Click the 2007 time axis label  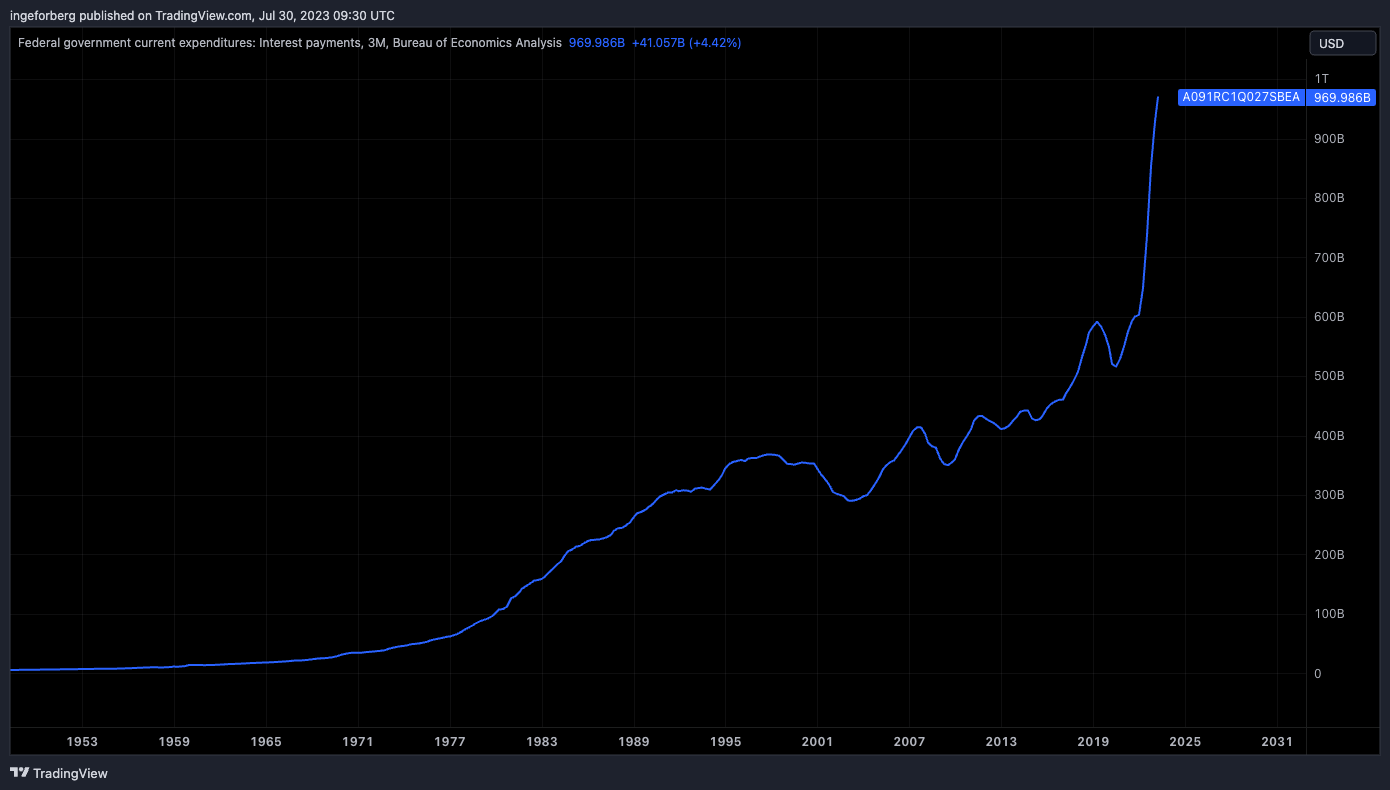(909, 742)
